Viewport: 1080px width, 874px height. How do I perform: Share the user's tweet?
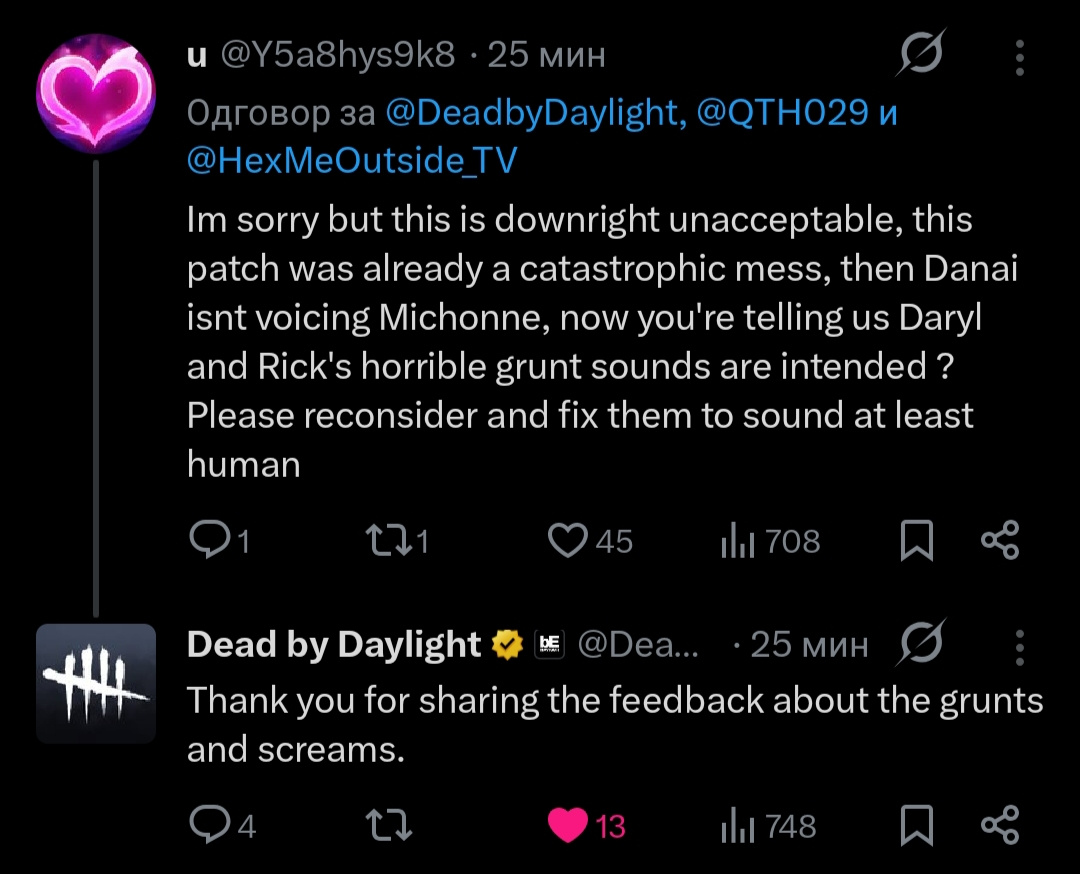[1000, 540]
